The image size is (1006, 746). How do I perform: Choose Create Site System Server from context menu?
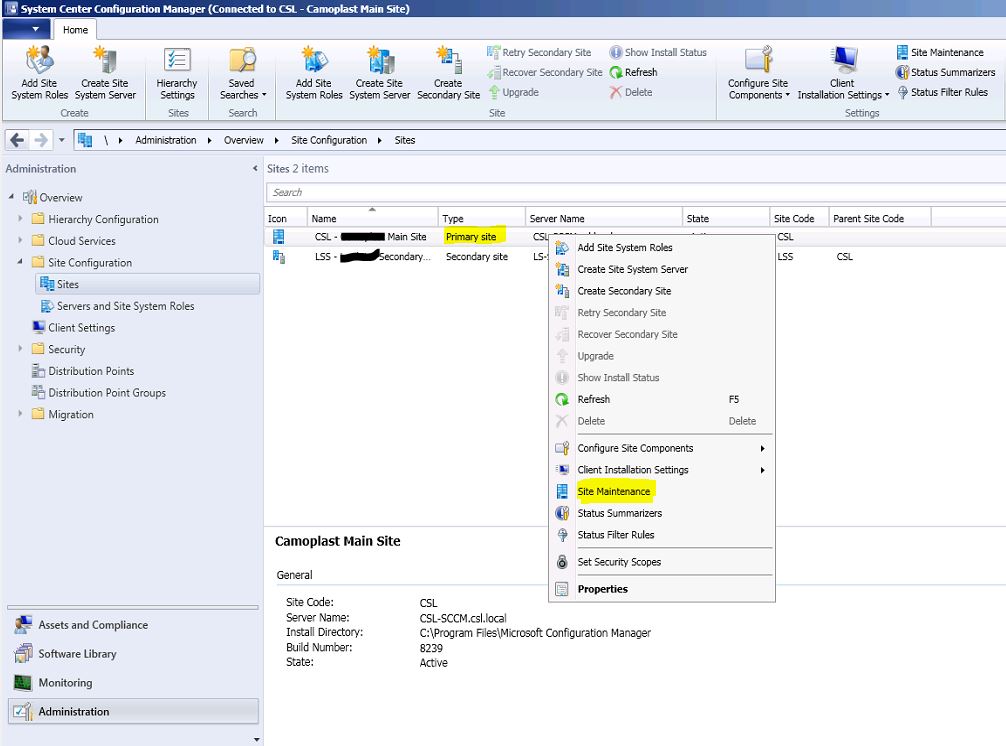661,269
